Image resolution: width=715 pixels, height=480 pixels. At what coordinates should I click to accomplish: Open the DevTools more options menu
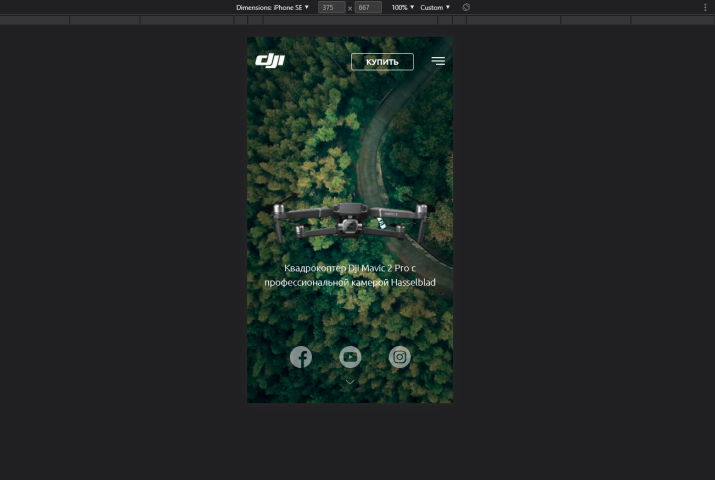coord(705,7)
